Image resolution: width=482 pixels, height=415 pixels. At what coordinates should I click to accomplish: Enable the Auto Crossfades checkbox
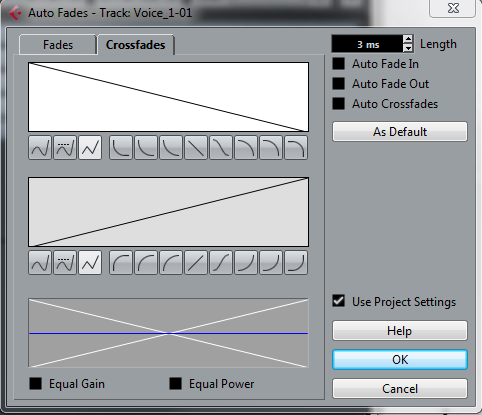pos(339,104)
